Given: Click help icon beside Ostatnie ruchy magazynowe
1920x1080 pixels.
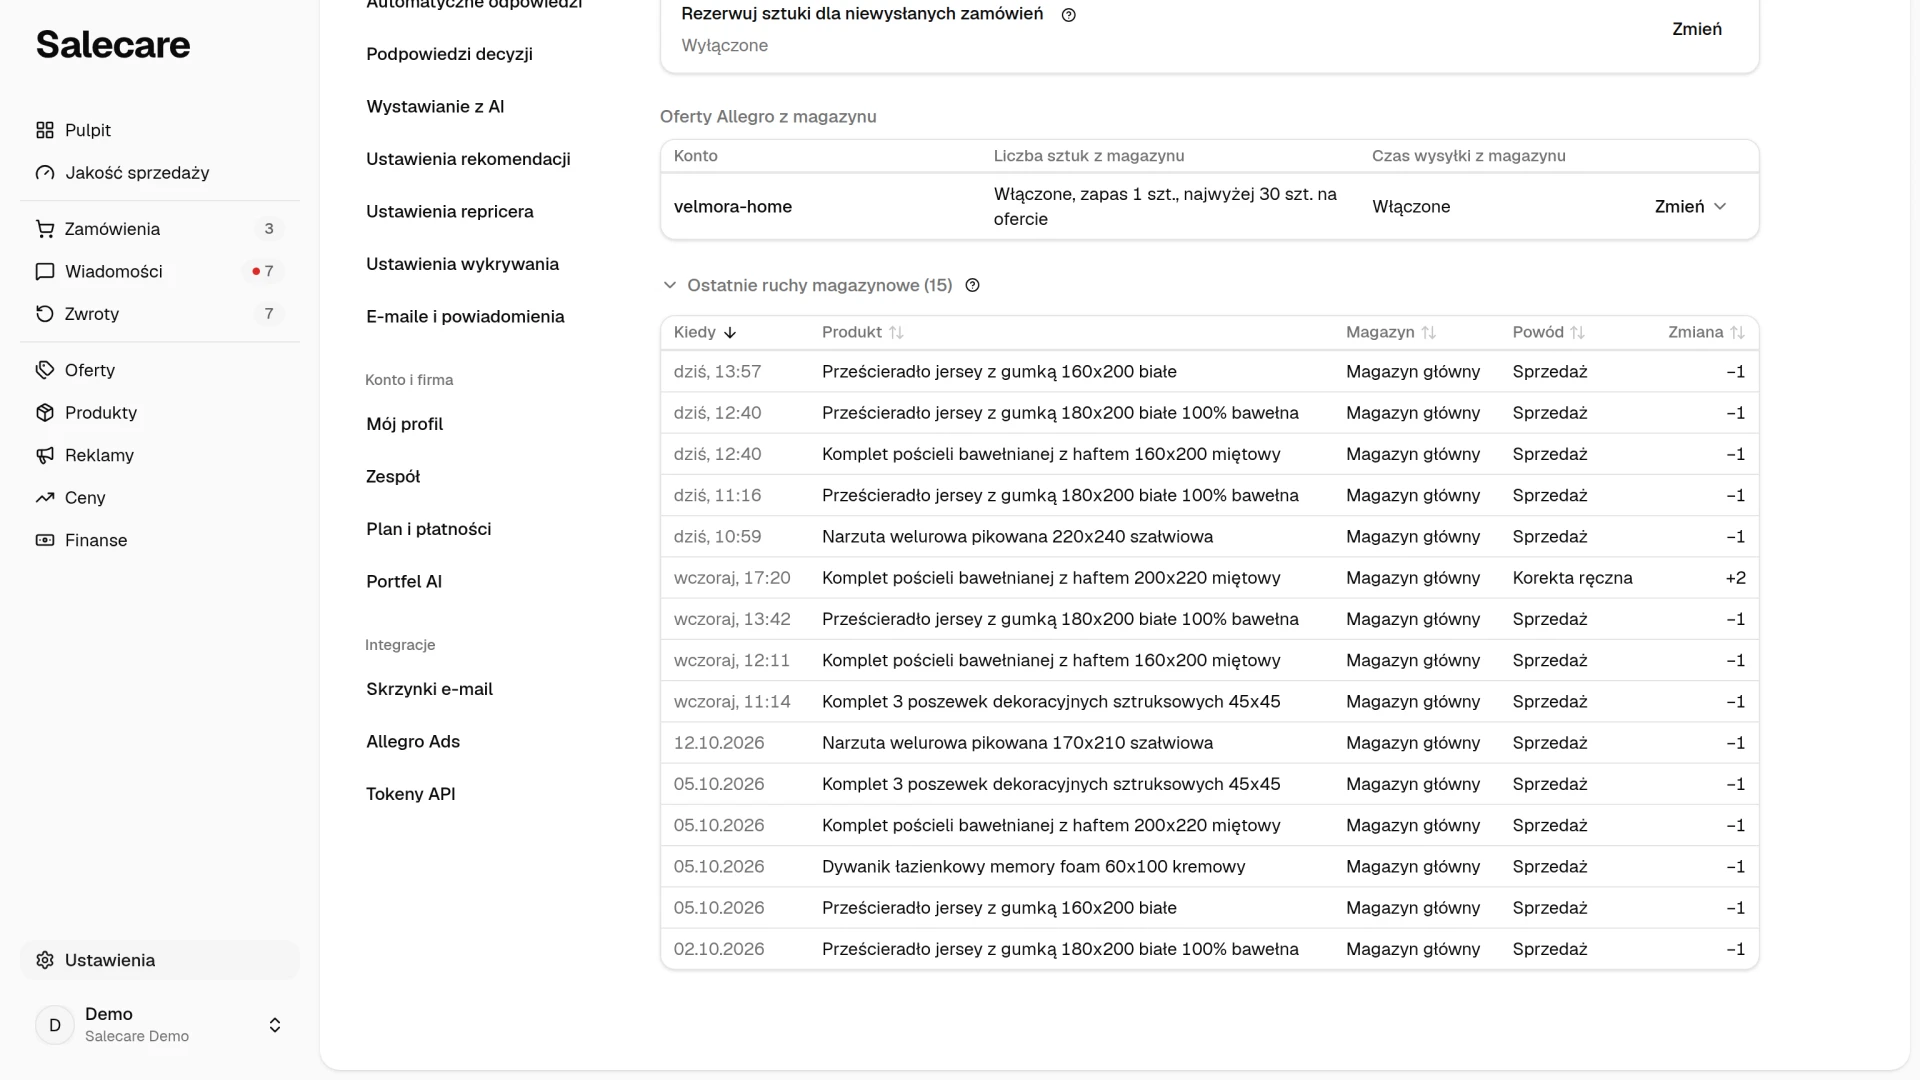Looking at the screenshot, I should [x=972, y=286].
